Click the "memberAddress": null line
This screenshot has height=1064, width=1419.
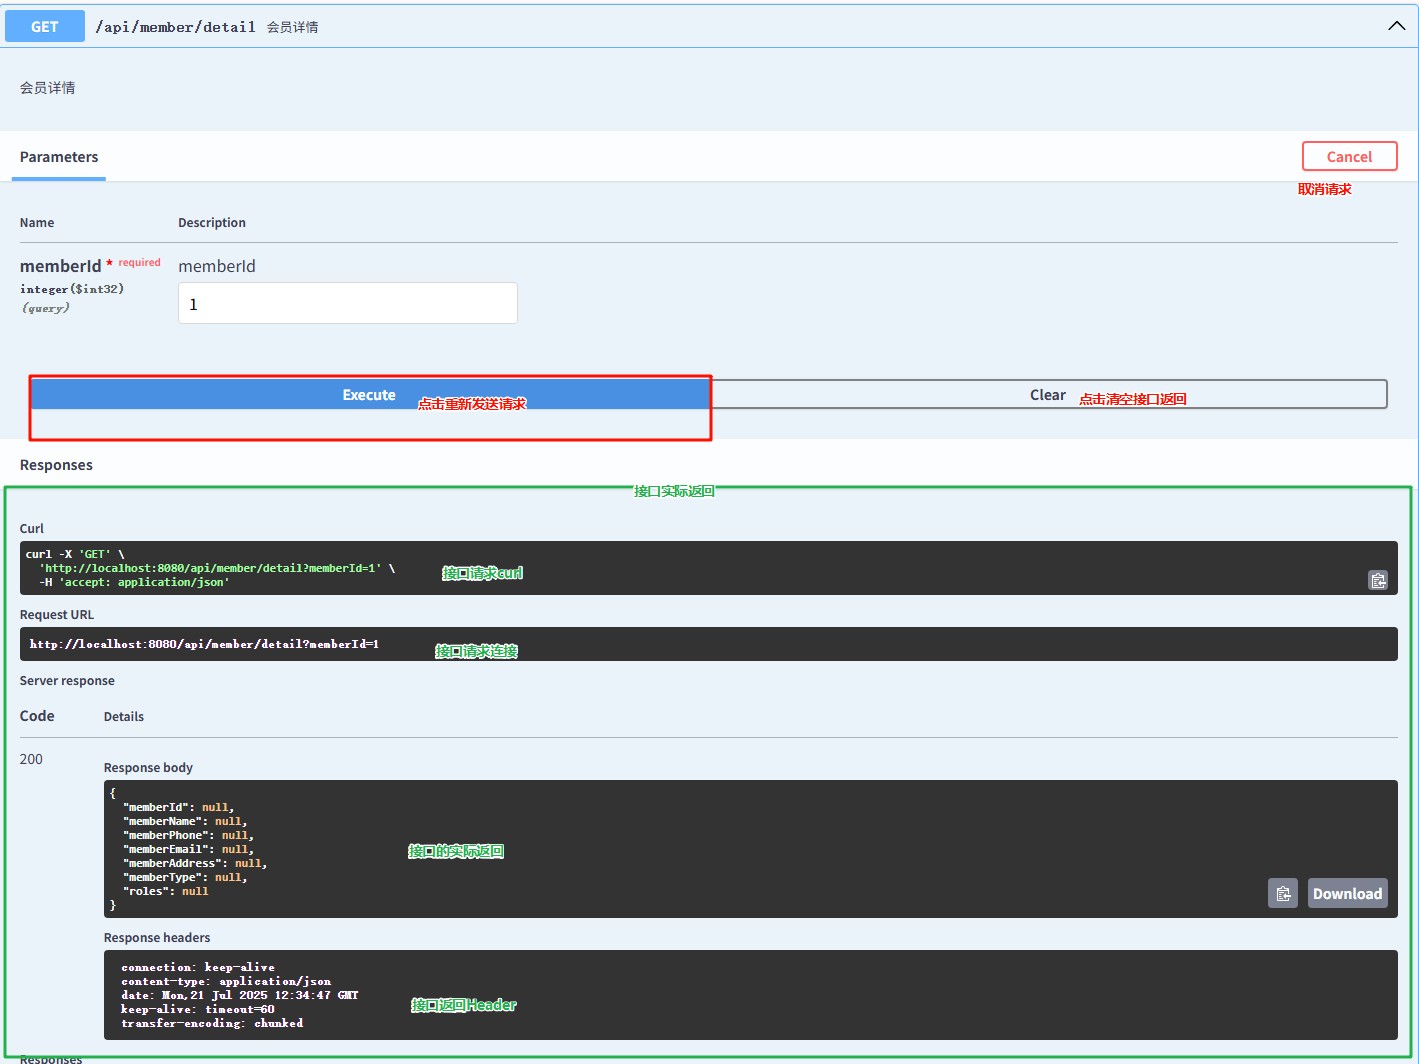[195, 863]
